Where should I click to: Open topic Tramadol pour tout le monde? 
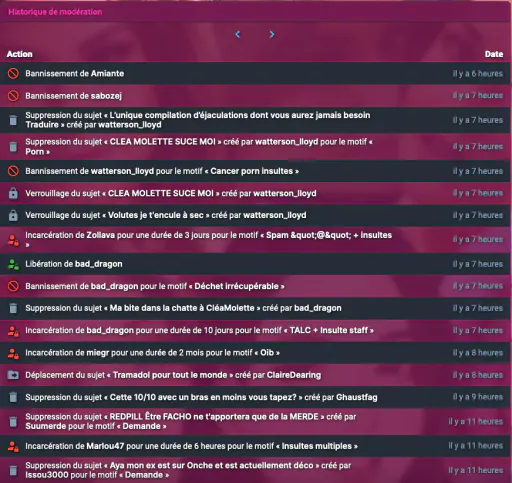point(170,375)
